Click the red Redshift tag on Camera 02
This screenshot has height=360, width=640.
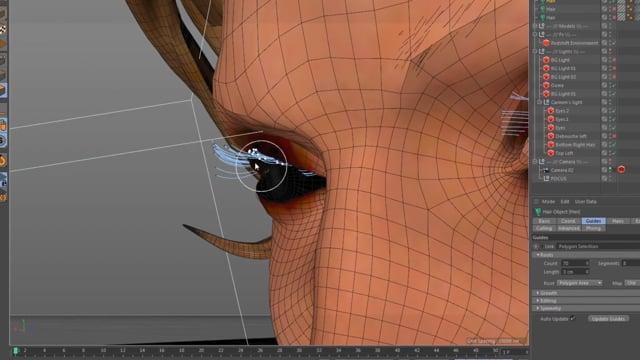pos(621,169)
